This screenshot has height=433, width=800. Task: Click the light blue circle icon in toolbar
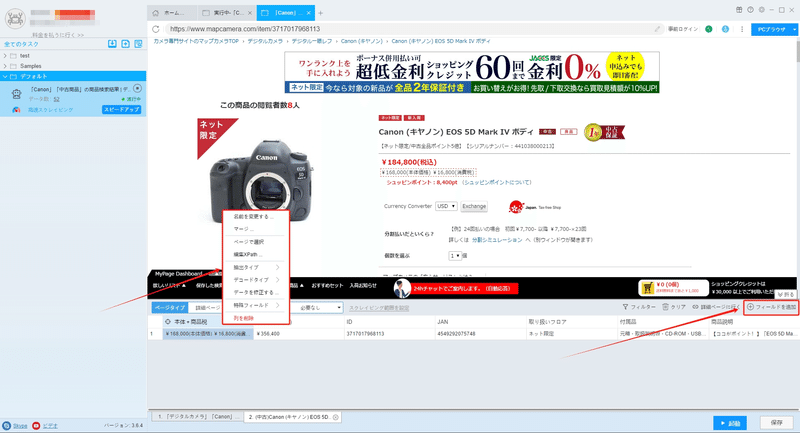coord(725,29)
